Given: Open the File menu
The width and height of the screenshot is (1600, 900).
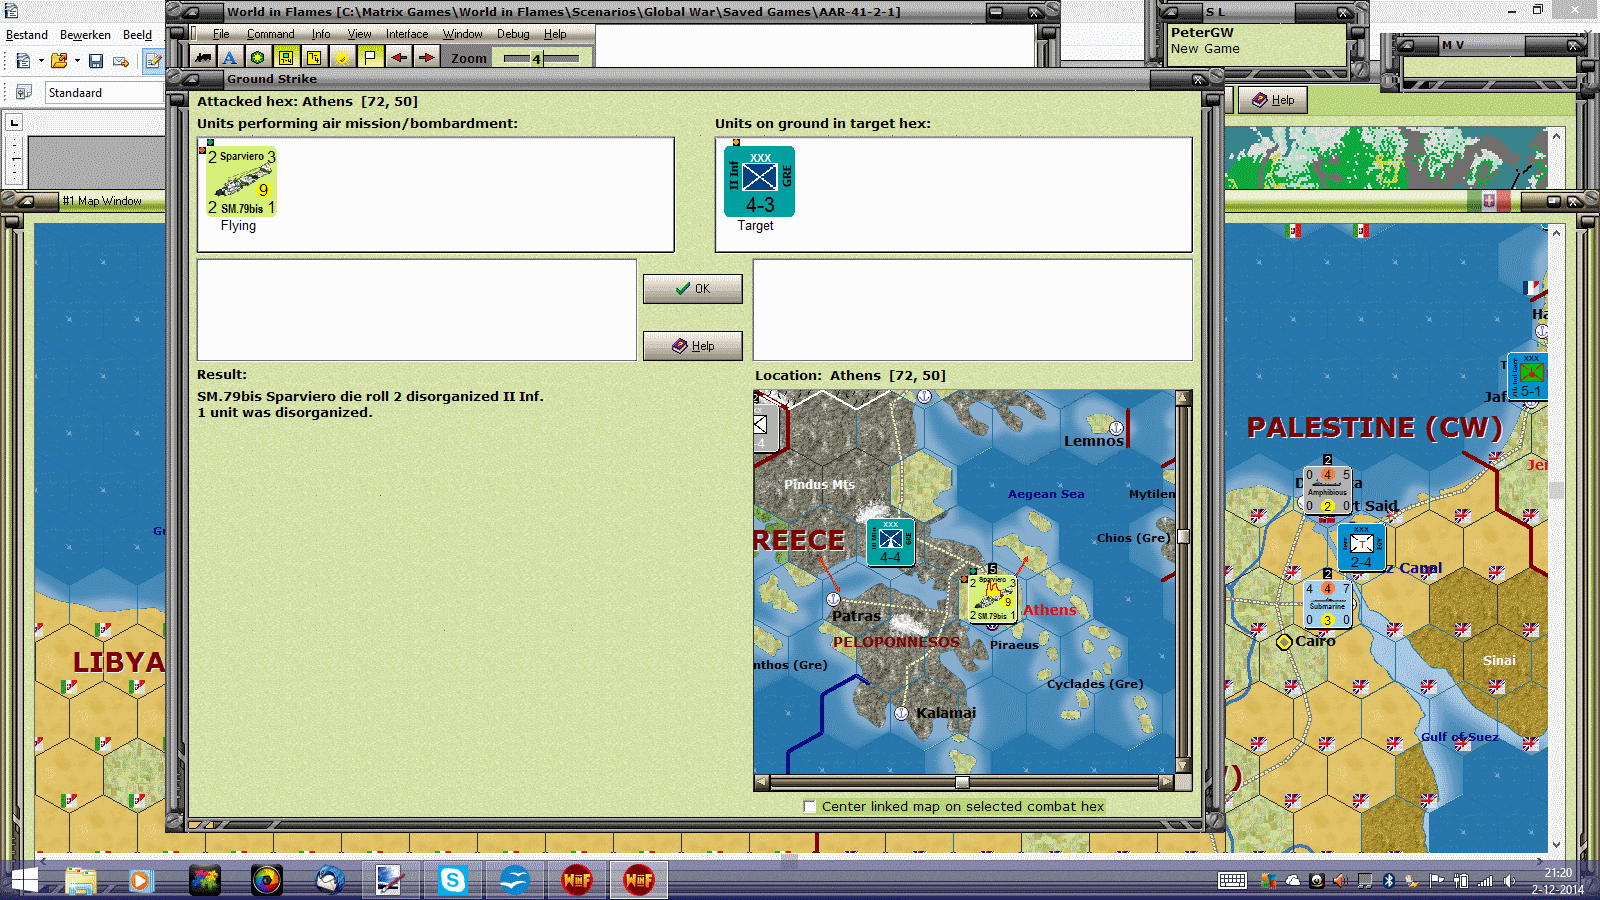Looking at the screenshot, I should [x=221, y=34].
